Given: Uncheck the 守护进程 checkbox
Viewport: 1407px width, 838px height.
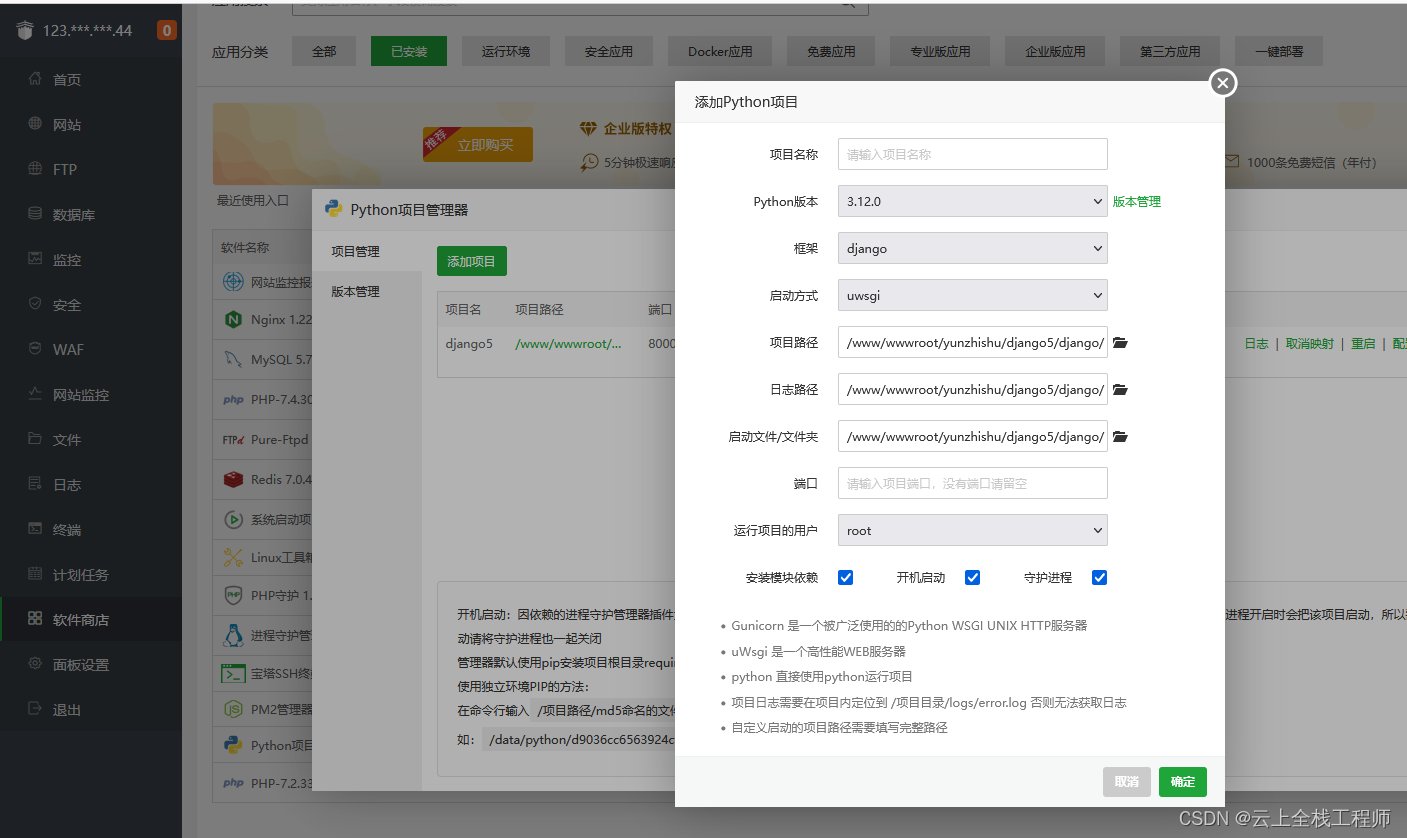Looking at the screenshot, I should tap(1099, 577).
